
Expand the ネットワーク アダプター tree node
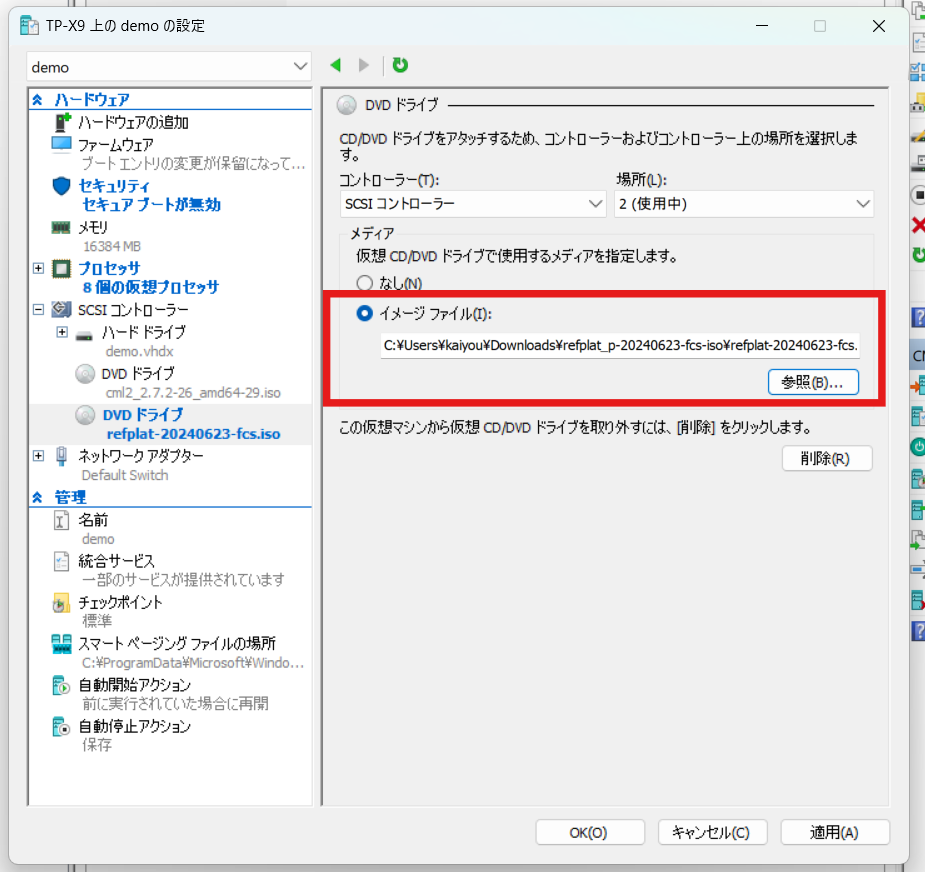(38, 455)
